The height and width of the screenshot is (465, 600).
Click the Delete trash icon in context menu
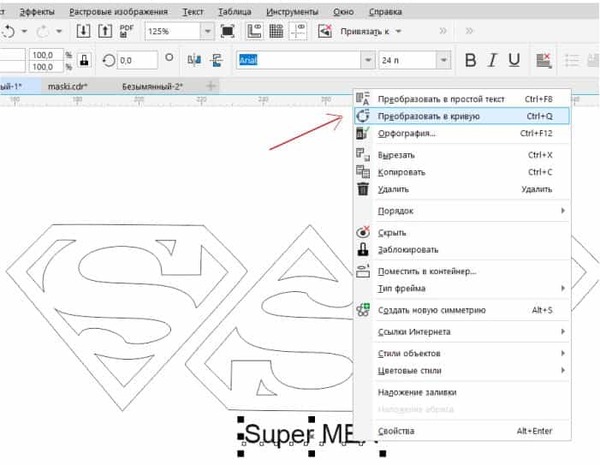click(363, 188)
